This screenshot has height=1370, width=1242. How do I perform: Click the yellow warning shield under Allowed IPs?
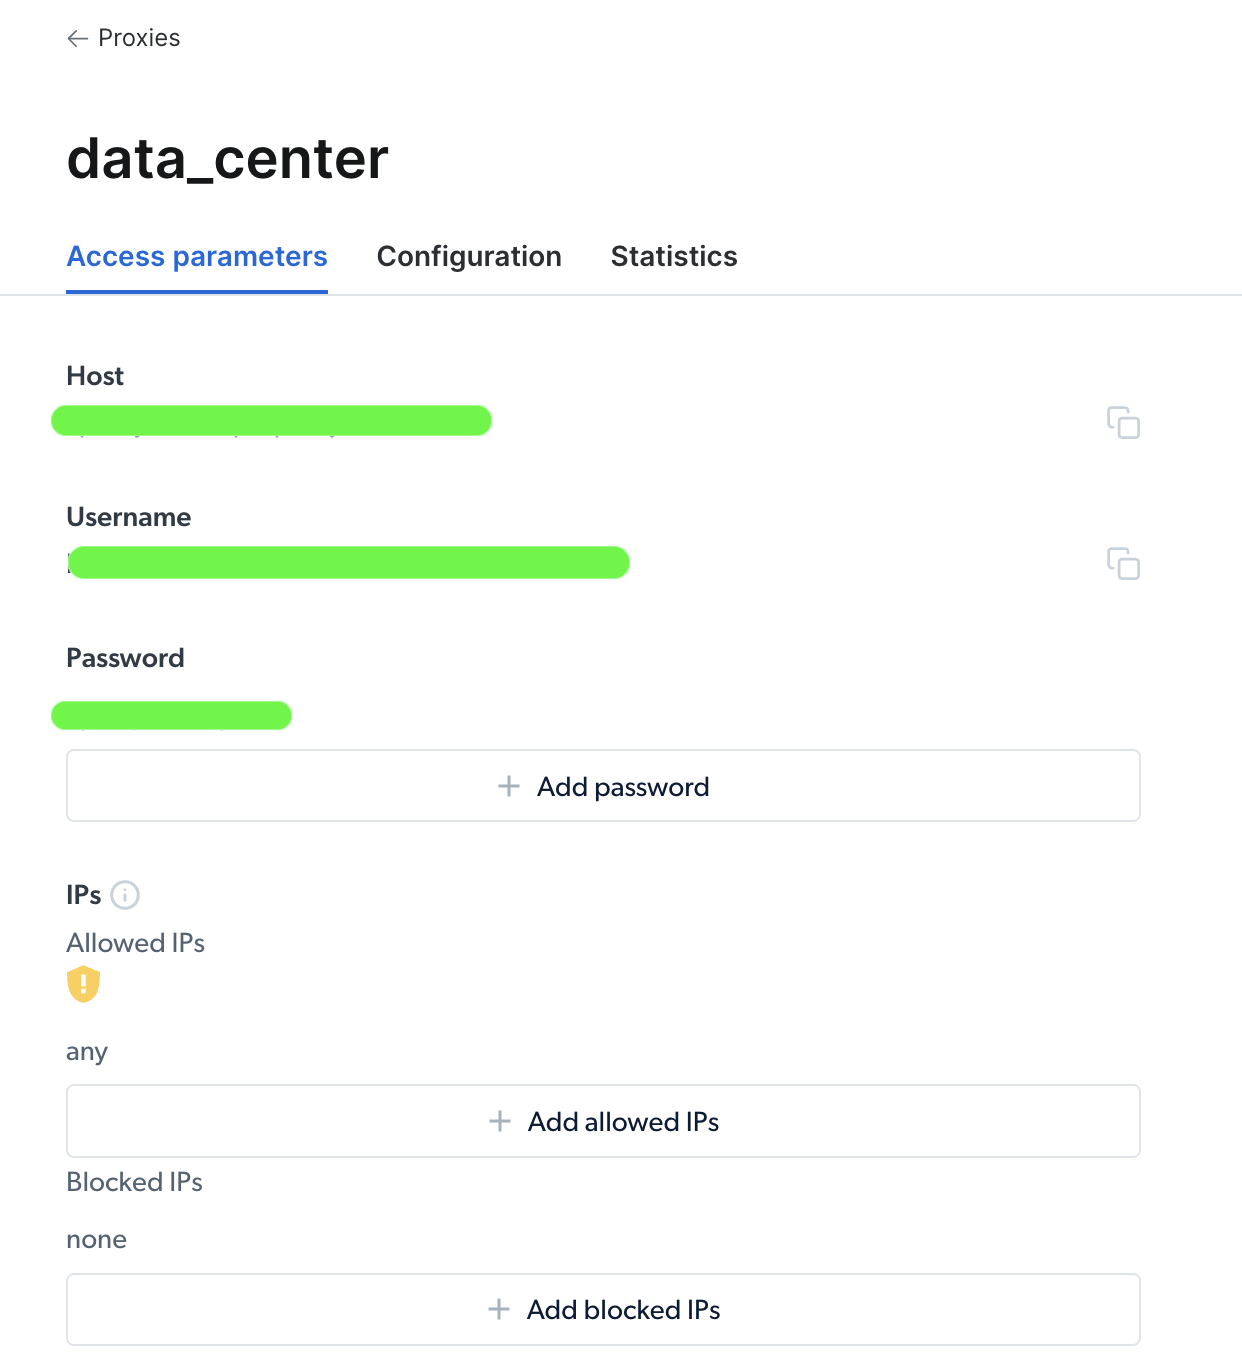point(83,985)
